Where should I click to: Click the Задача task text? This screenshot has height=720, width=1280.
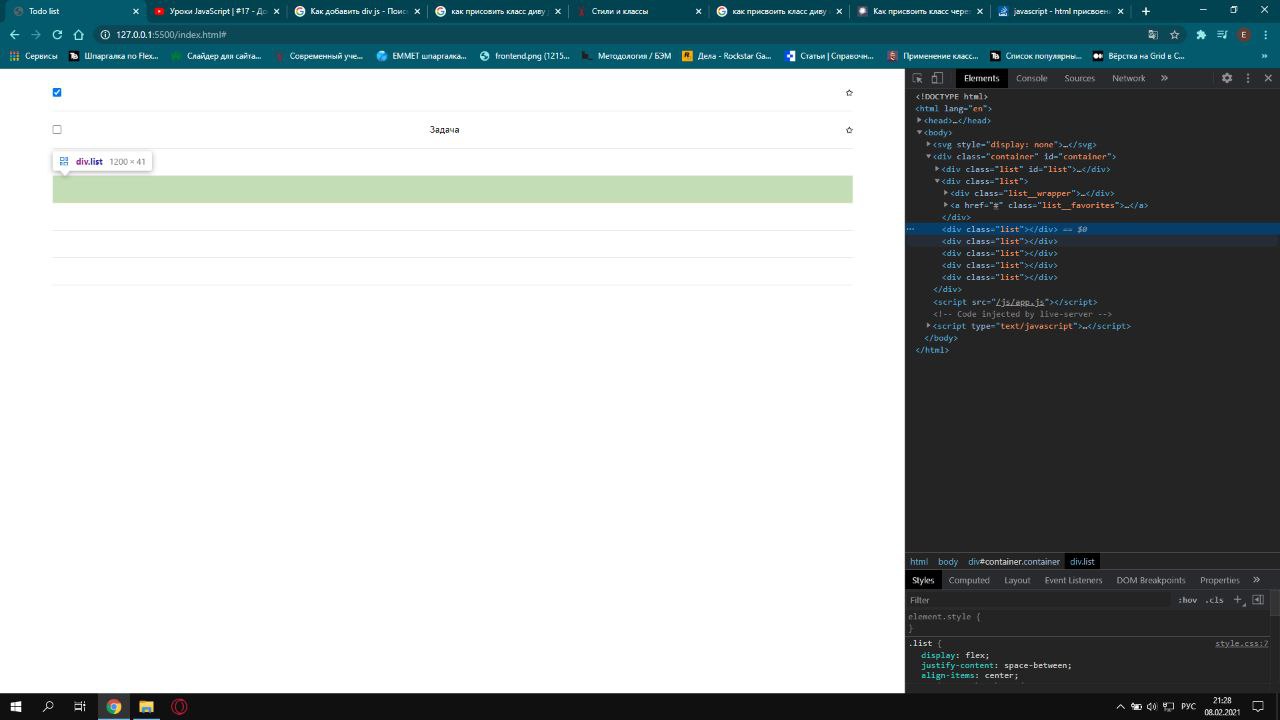click(444, 130)
